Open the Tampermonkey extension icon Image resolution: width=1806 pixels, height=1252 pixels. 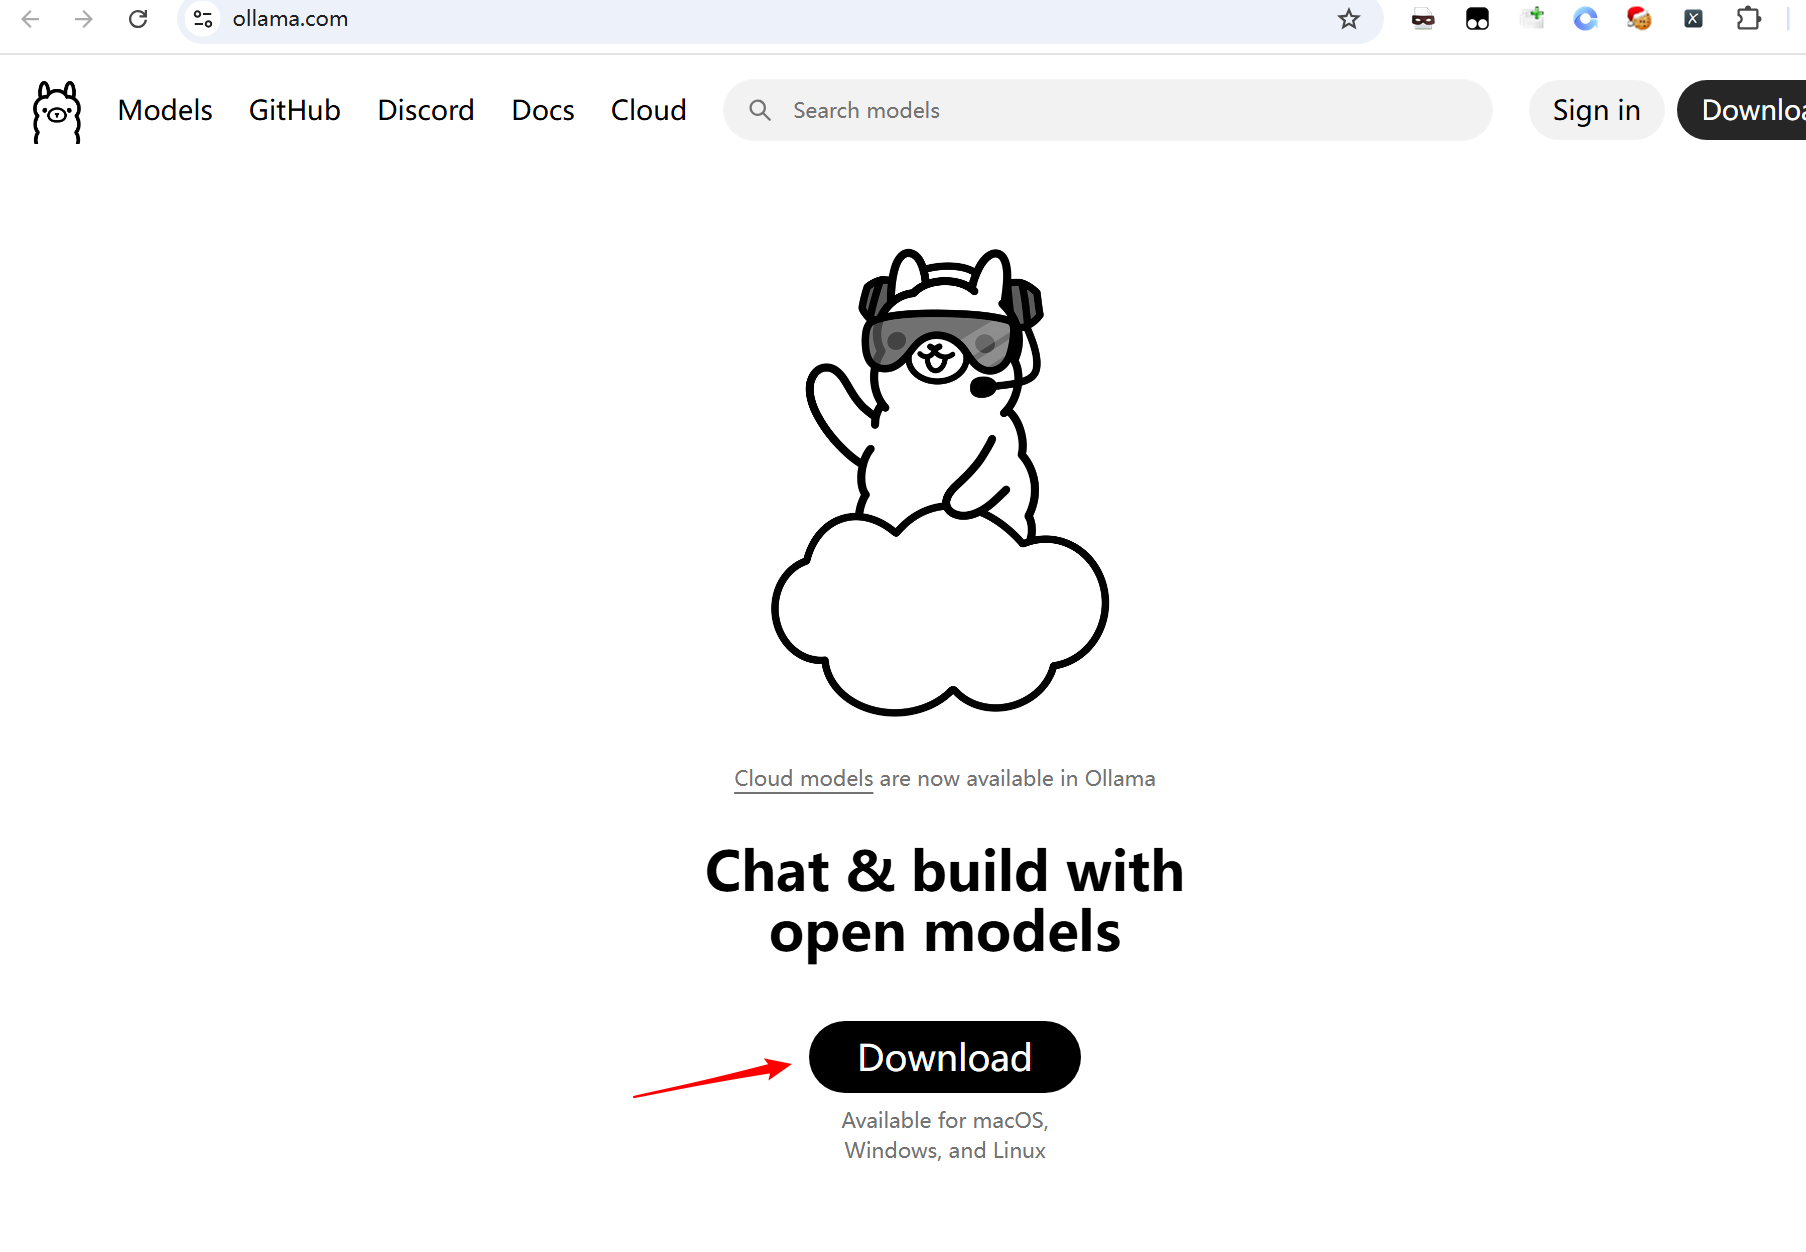[1477, 19]
